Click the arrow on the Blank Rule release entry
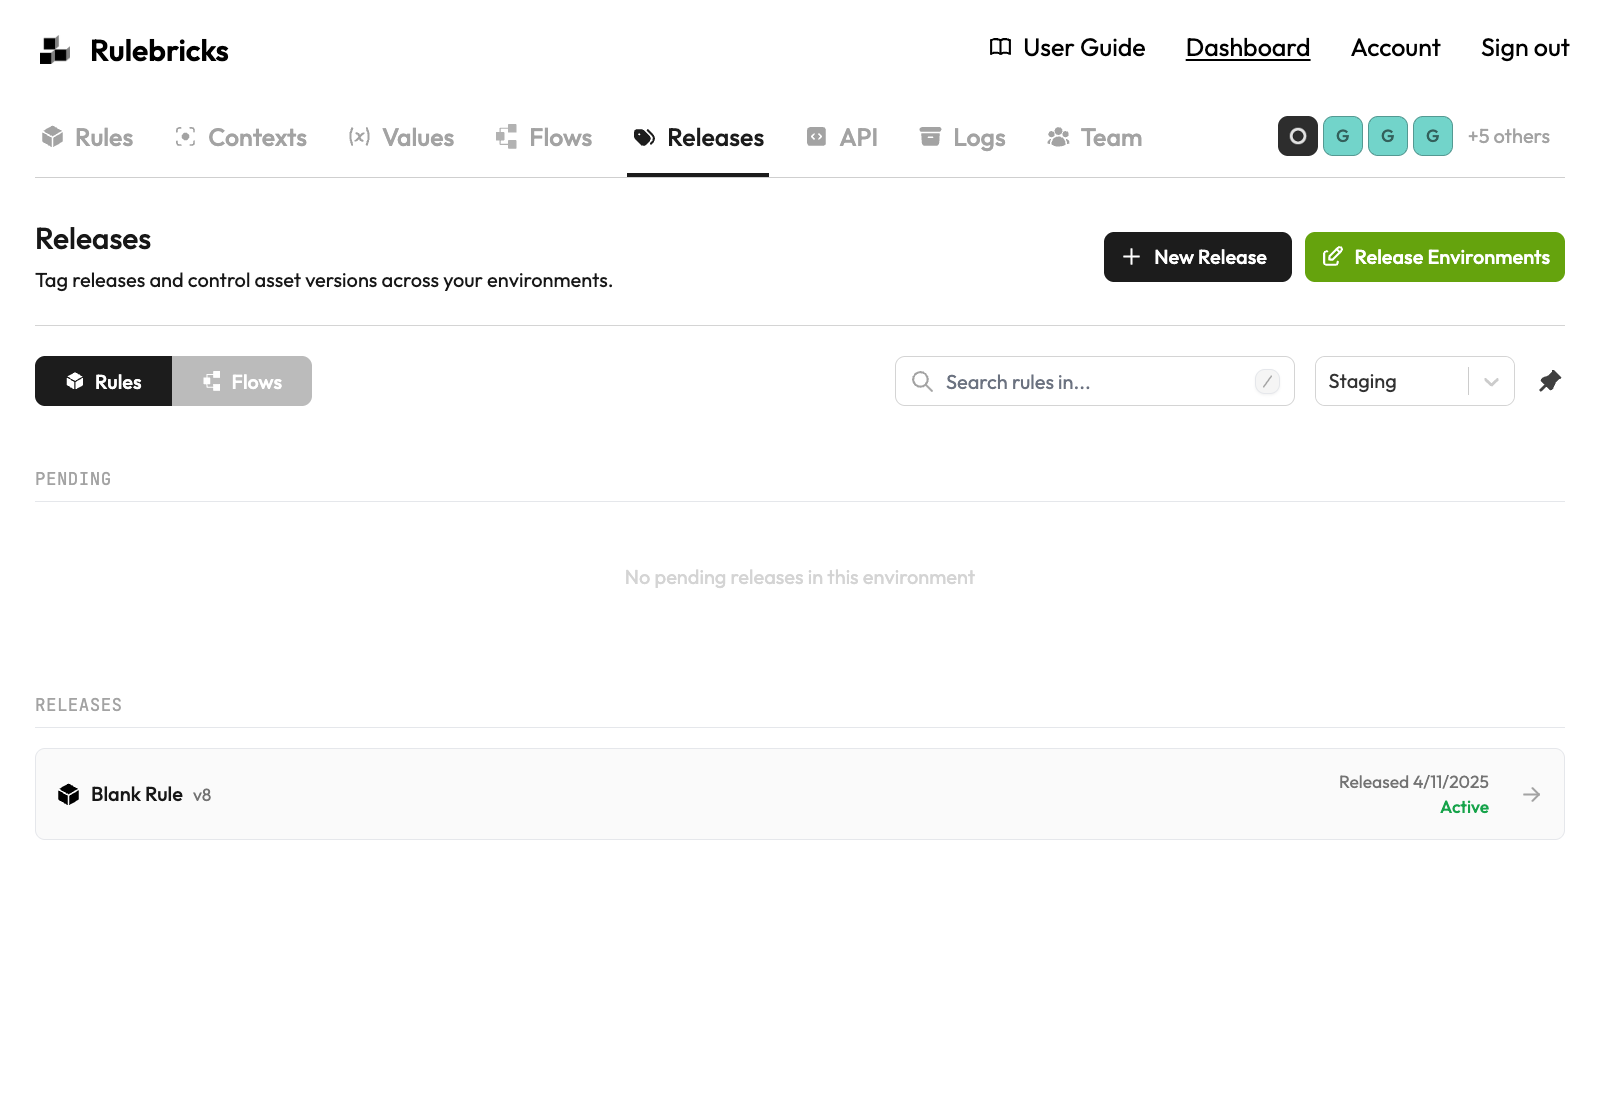This screenshot has width=1602, height=1099. pos(1531,794)
